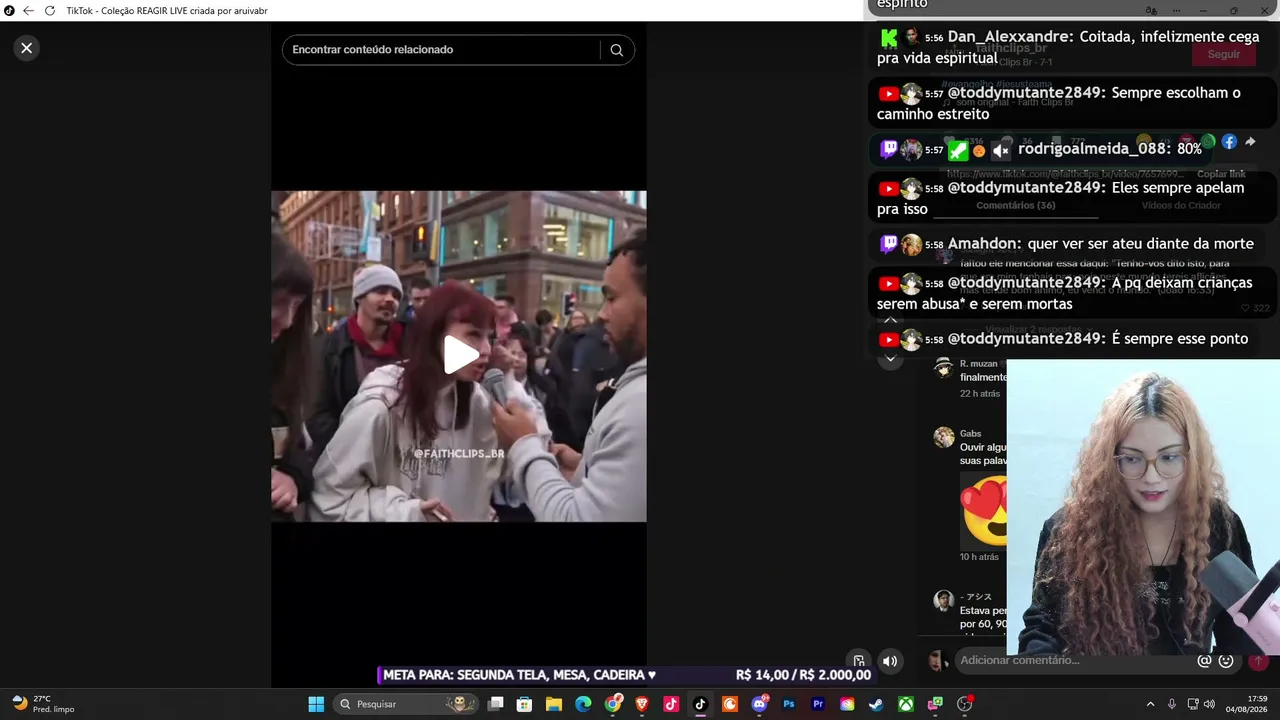Click the '10 h atrás' comment timestamp
The image size is (1280, 720).
pos(980,557)
